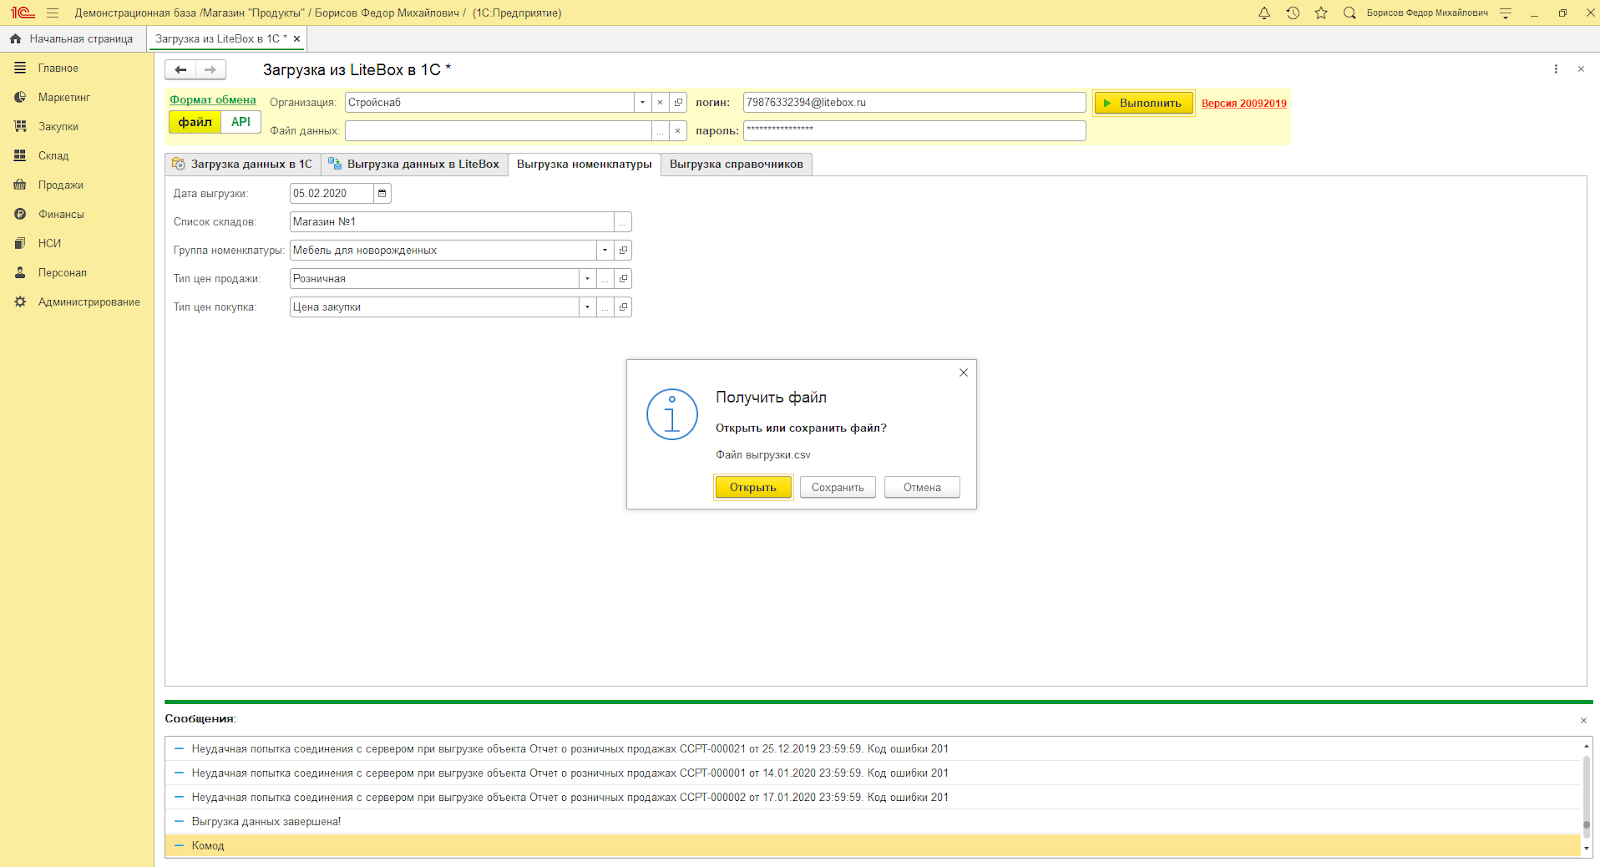Click Отмена in the file dialog
Screen dimensions: 1600x867
point(922,487)
